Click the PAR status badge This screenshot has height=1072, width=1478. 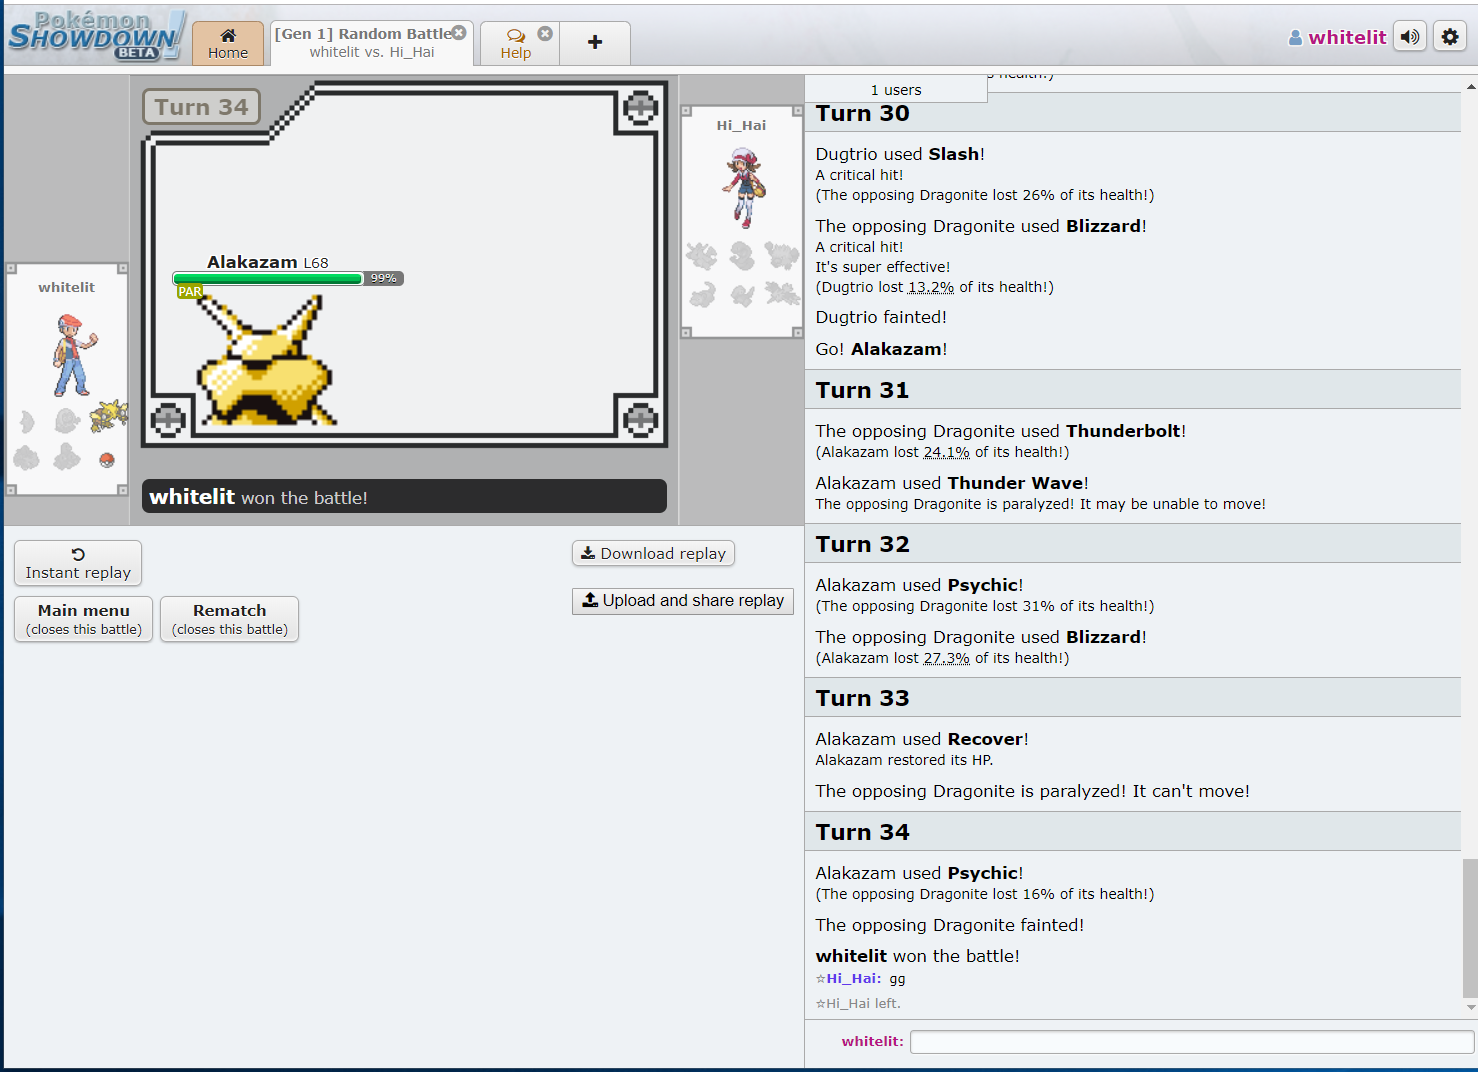190,292
